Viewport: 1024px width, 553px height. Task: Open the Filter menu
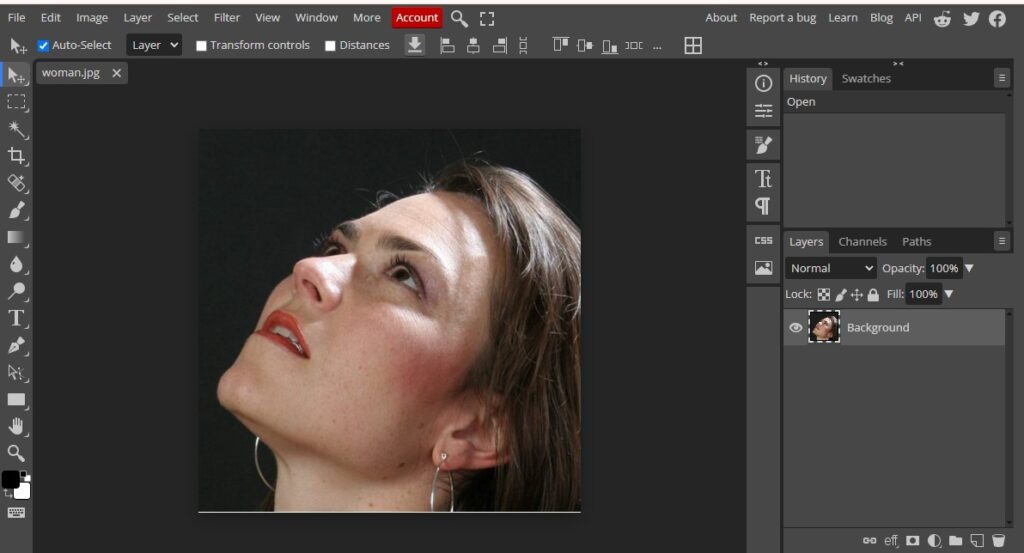pyautogui.click(x=227, y=18)
